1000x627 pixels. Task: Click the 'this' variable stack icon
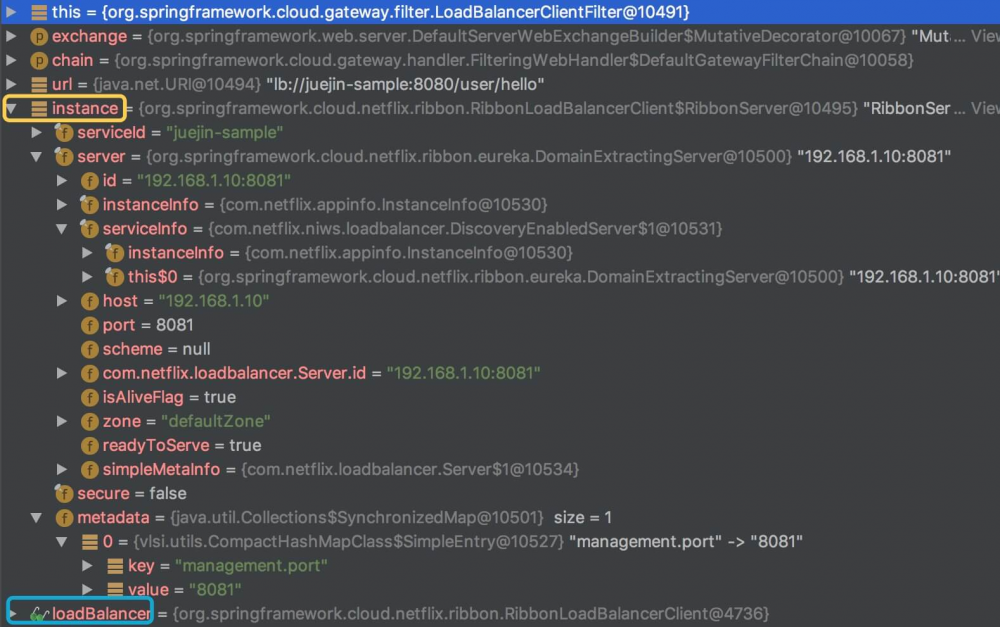coord(39,12)
